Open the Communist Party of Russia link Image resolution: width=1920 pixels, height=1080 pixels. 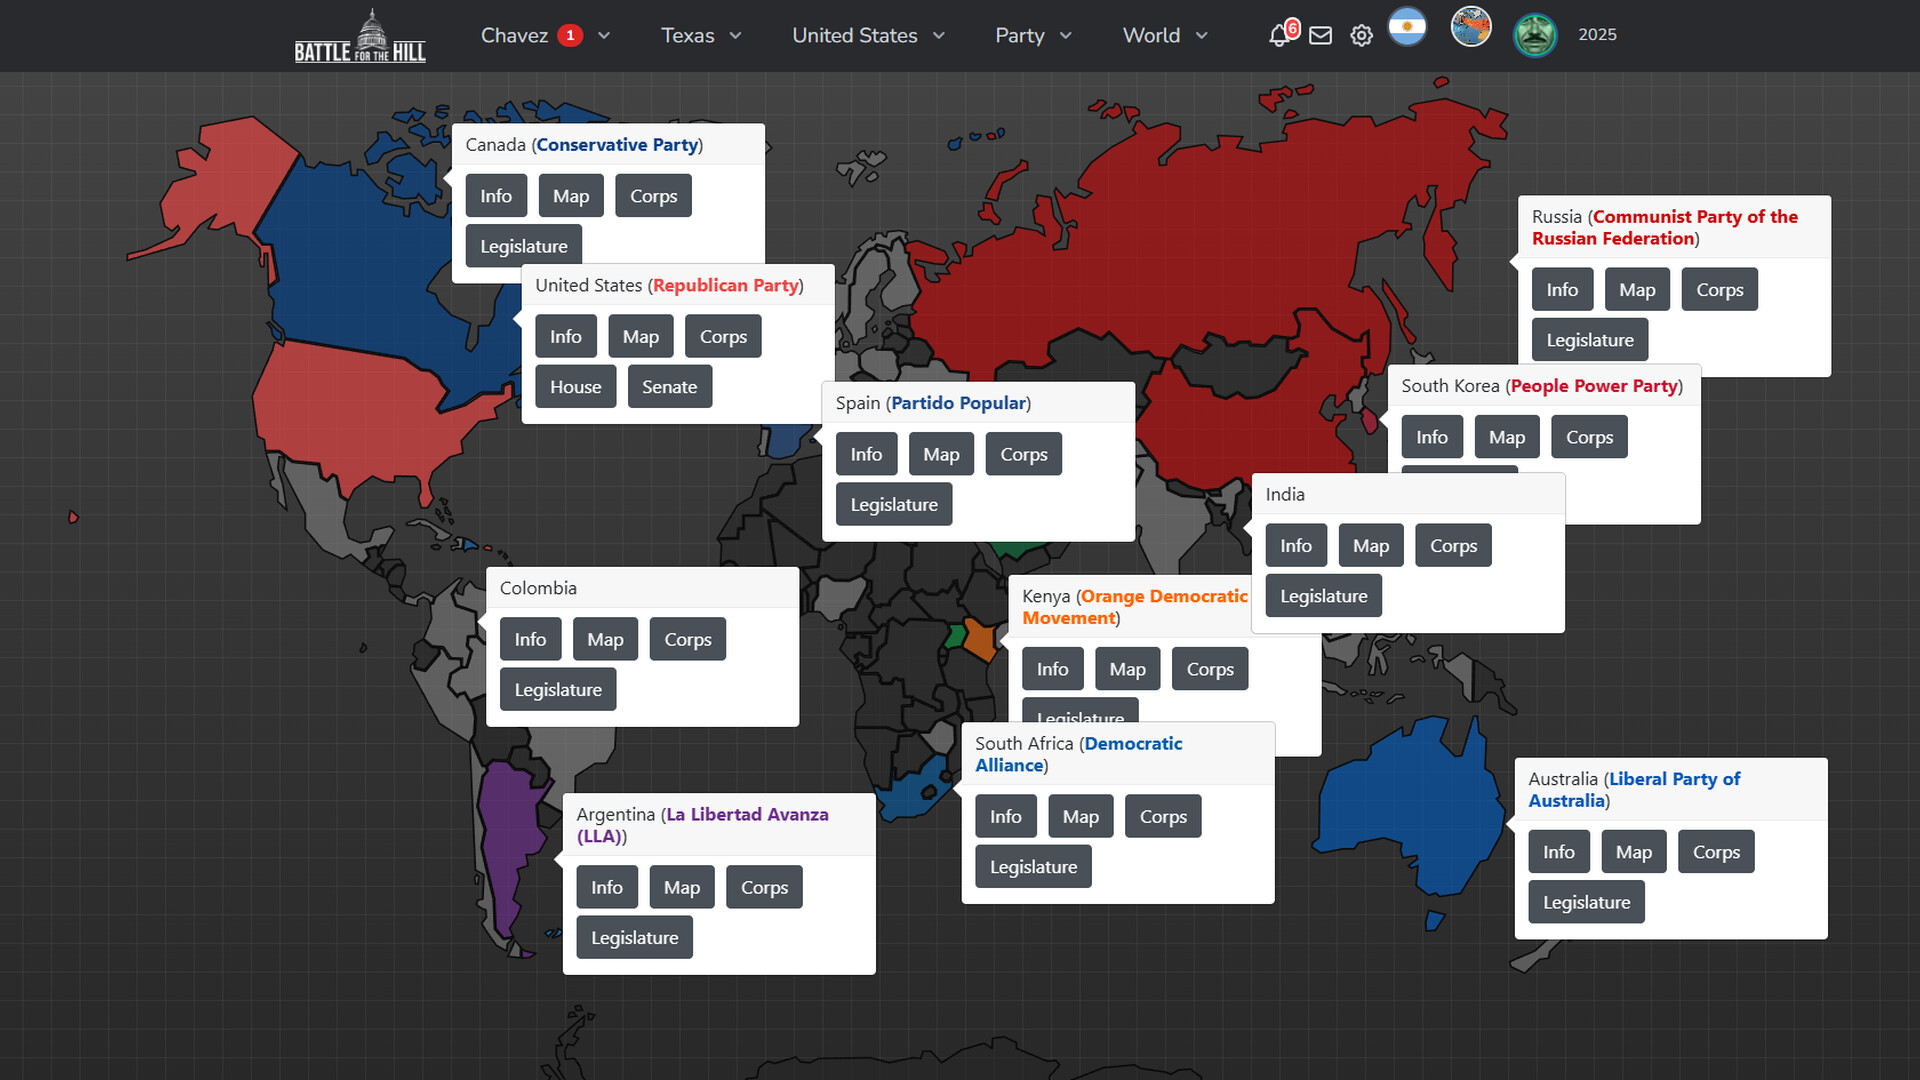point(1665,228)
